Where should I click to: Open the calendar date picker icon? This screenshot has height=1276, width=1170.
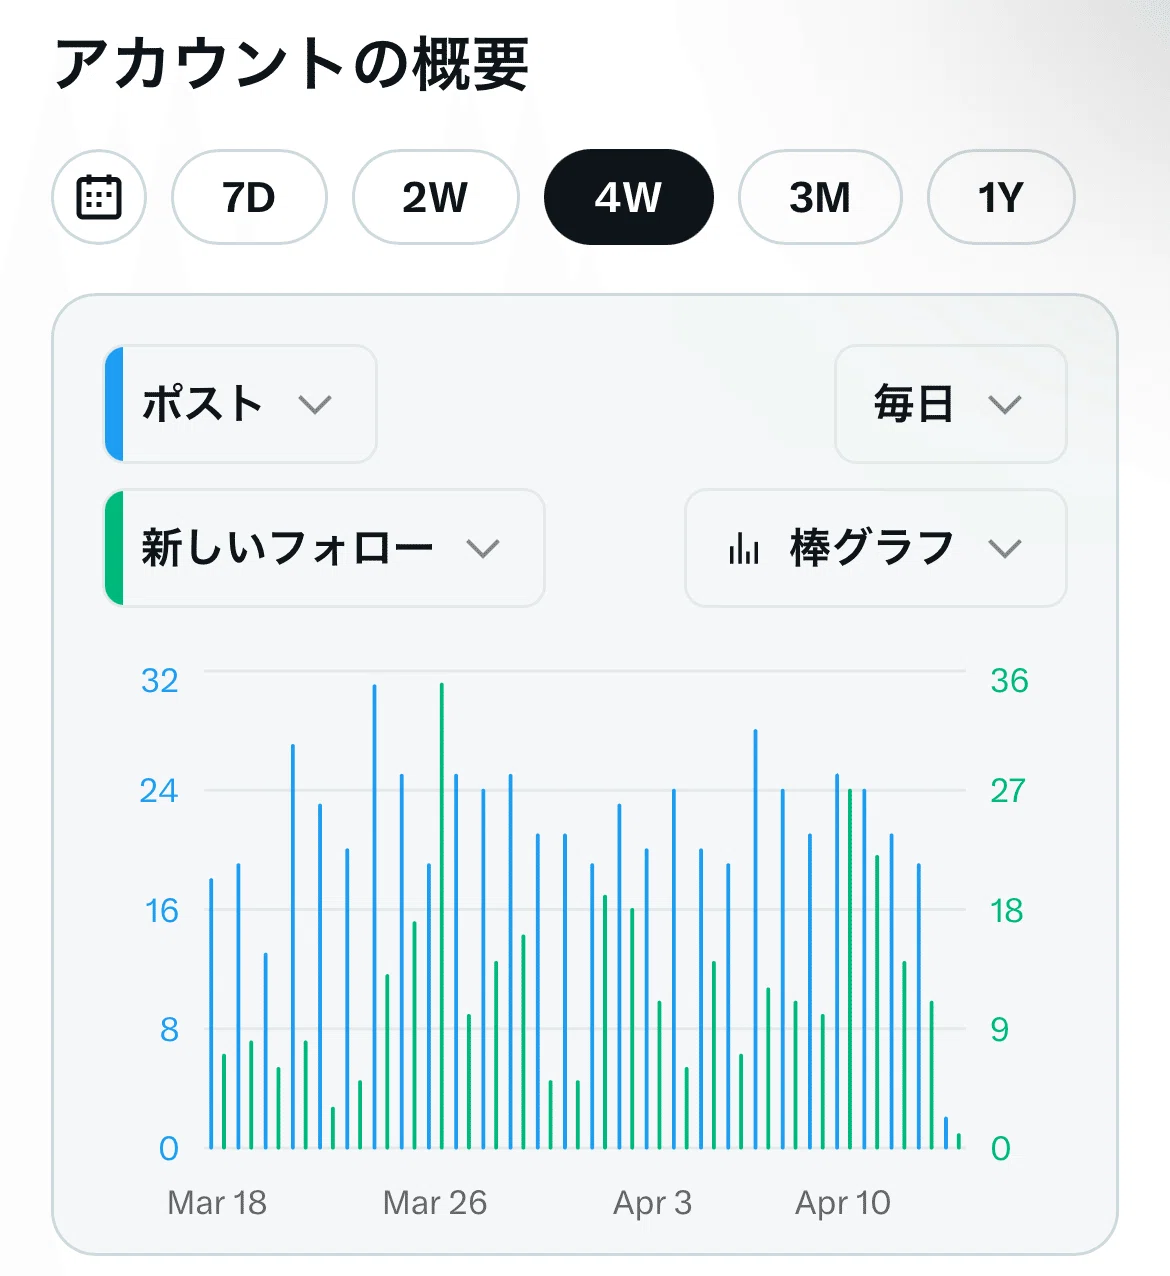coord(99,197)
